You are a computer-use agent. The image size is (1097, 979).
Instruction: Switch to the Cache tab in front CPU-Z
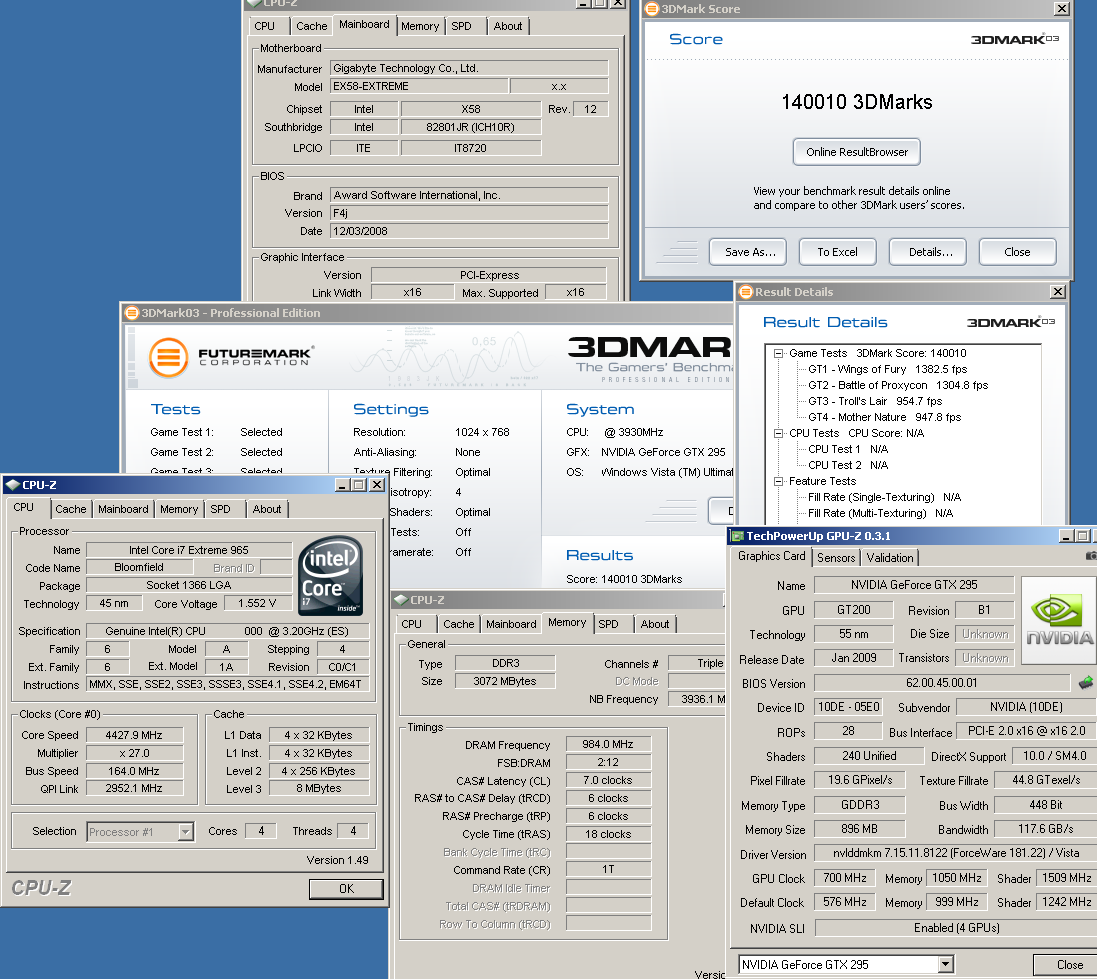point(71,509)
